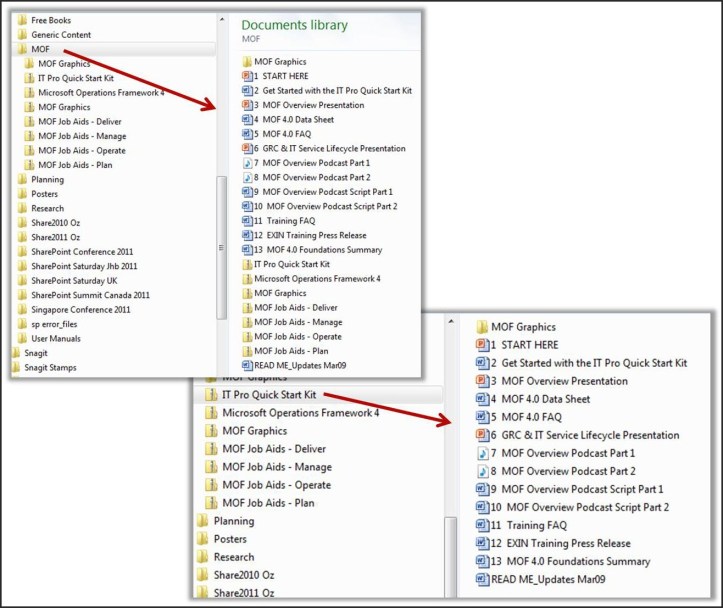Screen dimensions: 723x608
Task: Click the Free Books folder icon
Action: click(21, 20)
